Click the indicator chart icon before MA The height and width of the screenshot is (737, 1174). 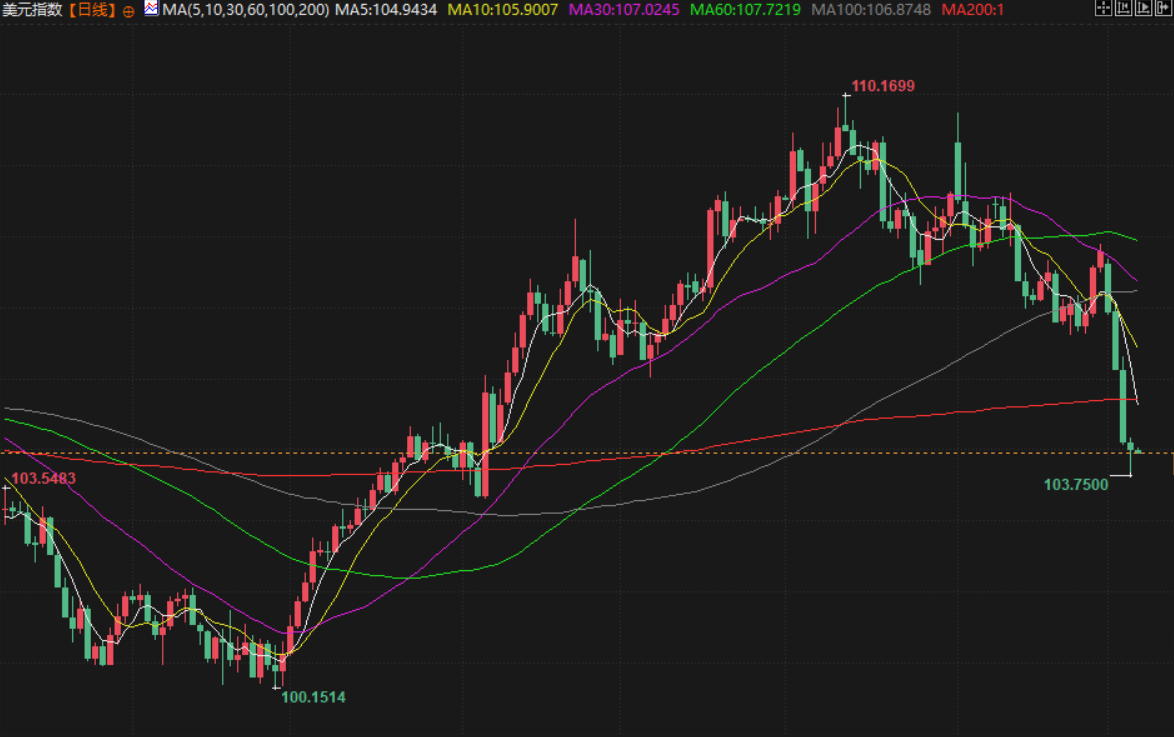(150, 10)
